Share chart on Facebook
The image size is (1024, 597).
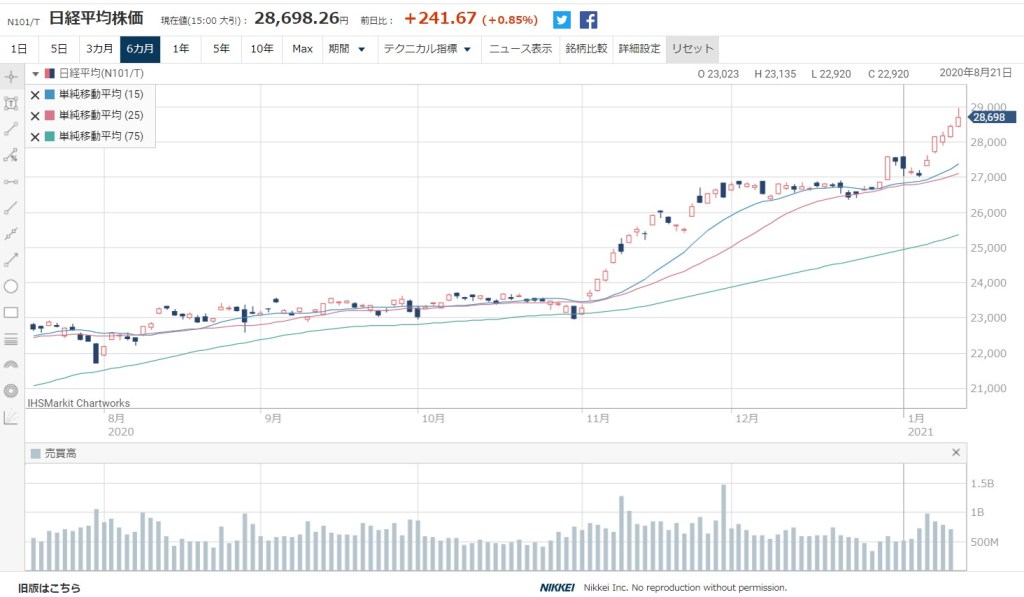pyautogui.click(x=589, y=20)
